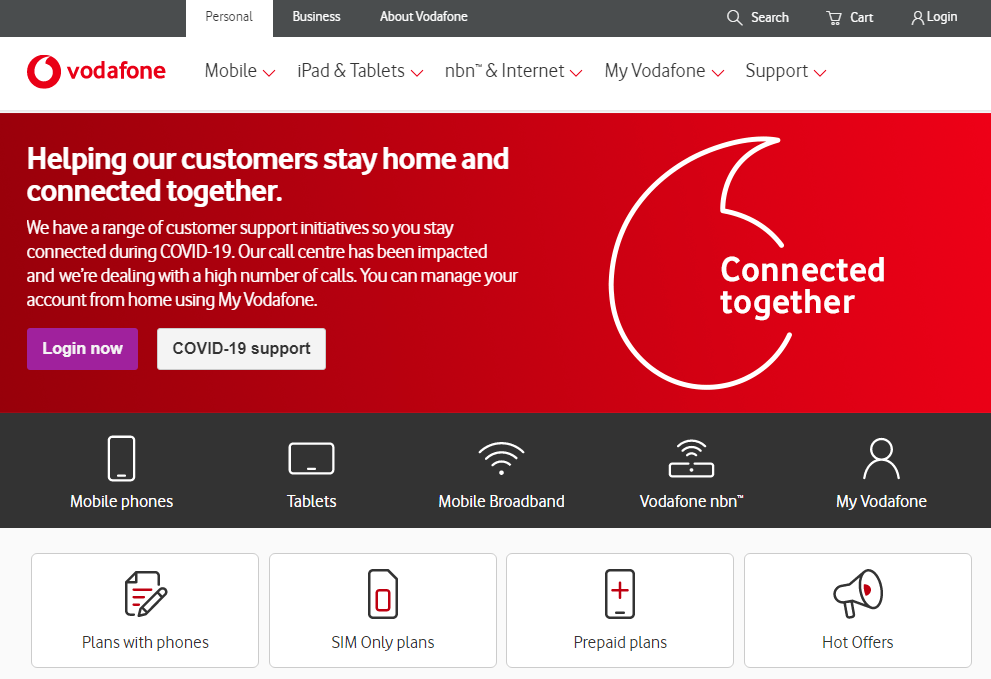Open Plans with phones tile
The width and height of the screenshot is (991, 679).
[x=145, y=610]
